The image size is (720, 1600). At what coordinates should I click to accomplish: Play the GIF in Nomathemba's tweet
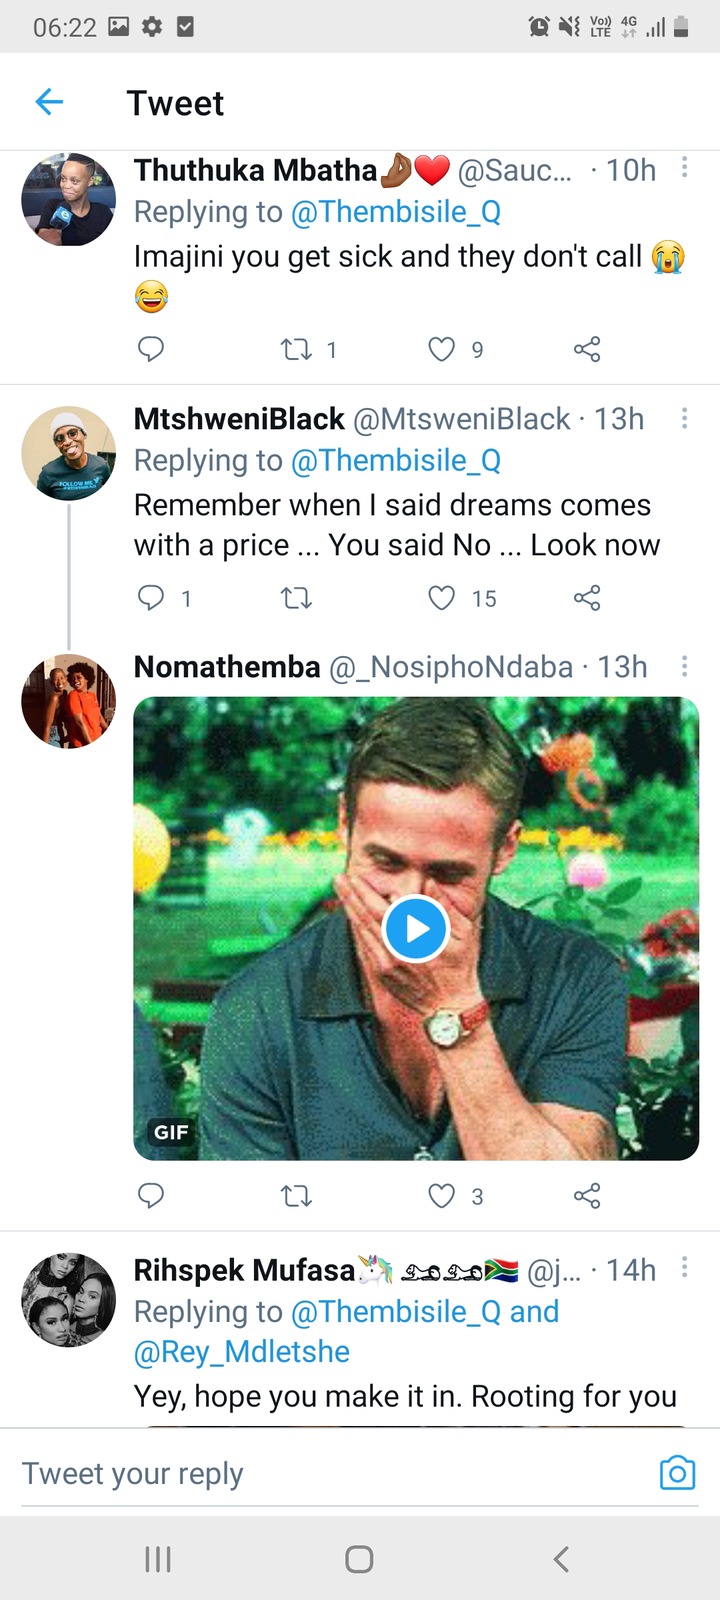point(416,929)
